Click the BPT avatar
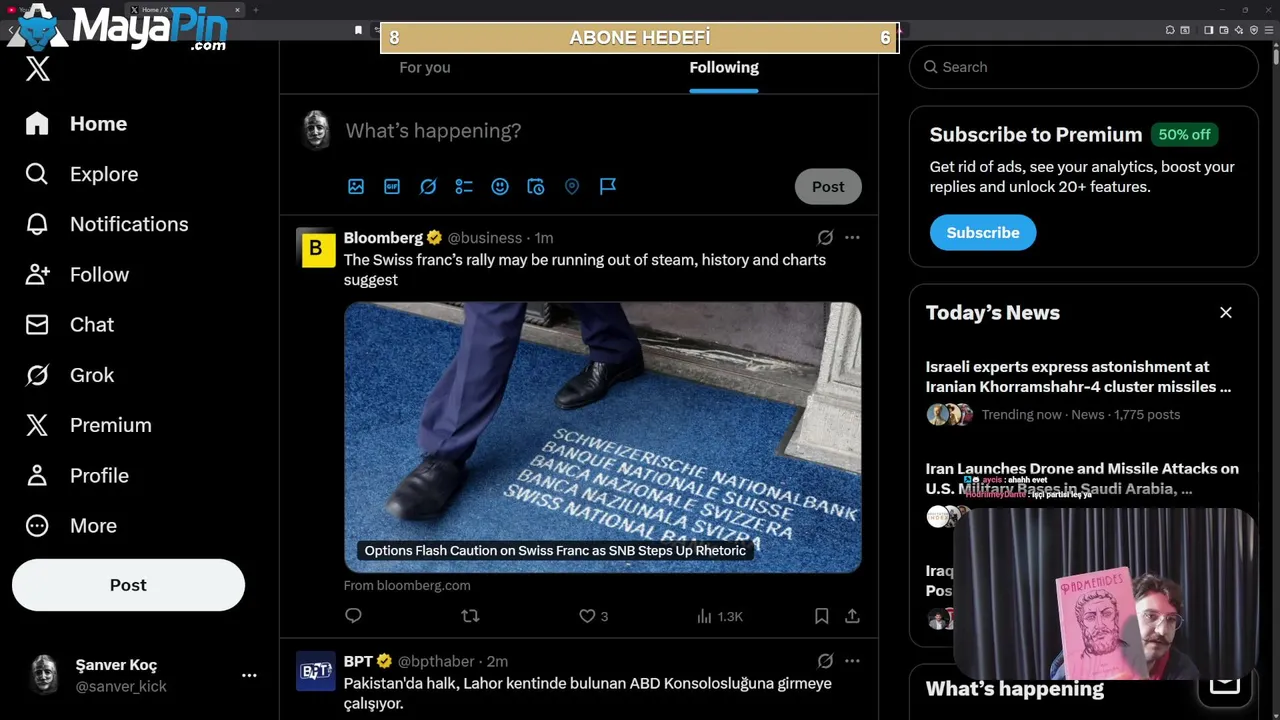 [316, 671]
